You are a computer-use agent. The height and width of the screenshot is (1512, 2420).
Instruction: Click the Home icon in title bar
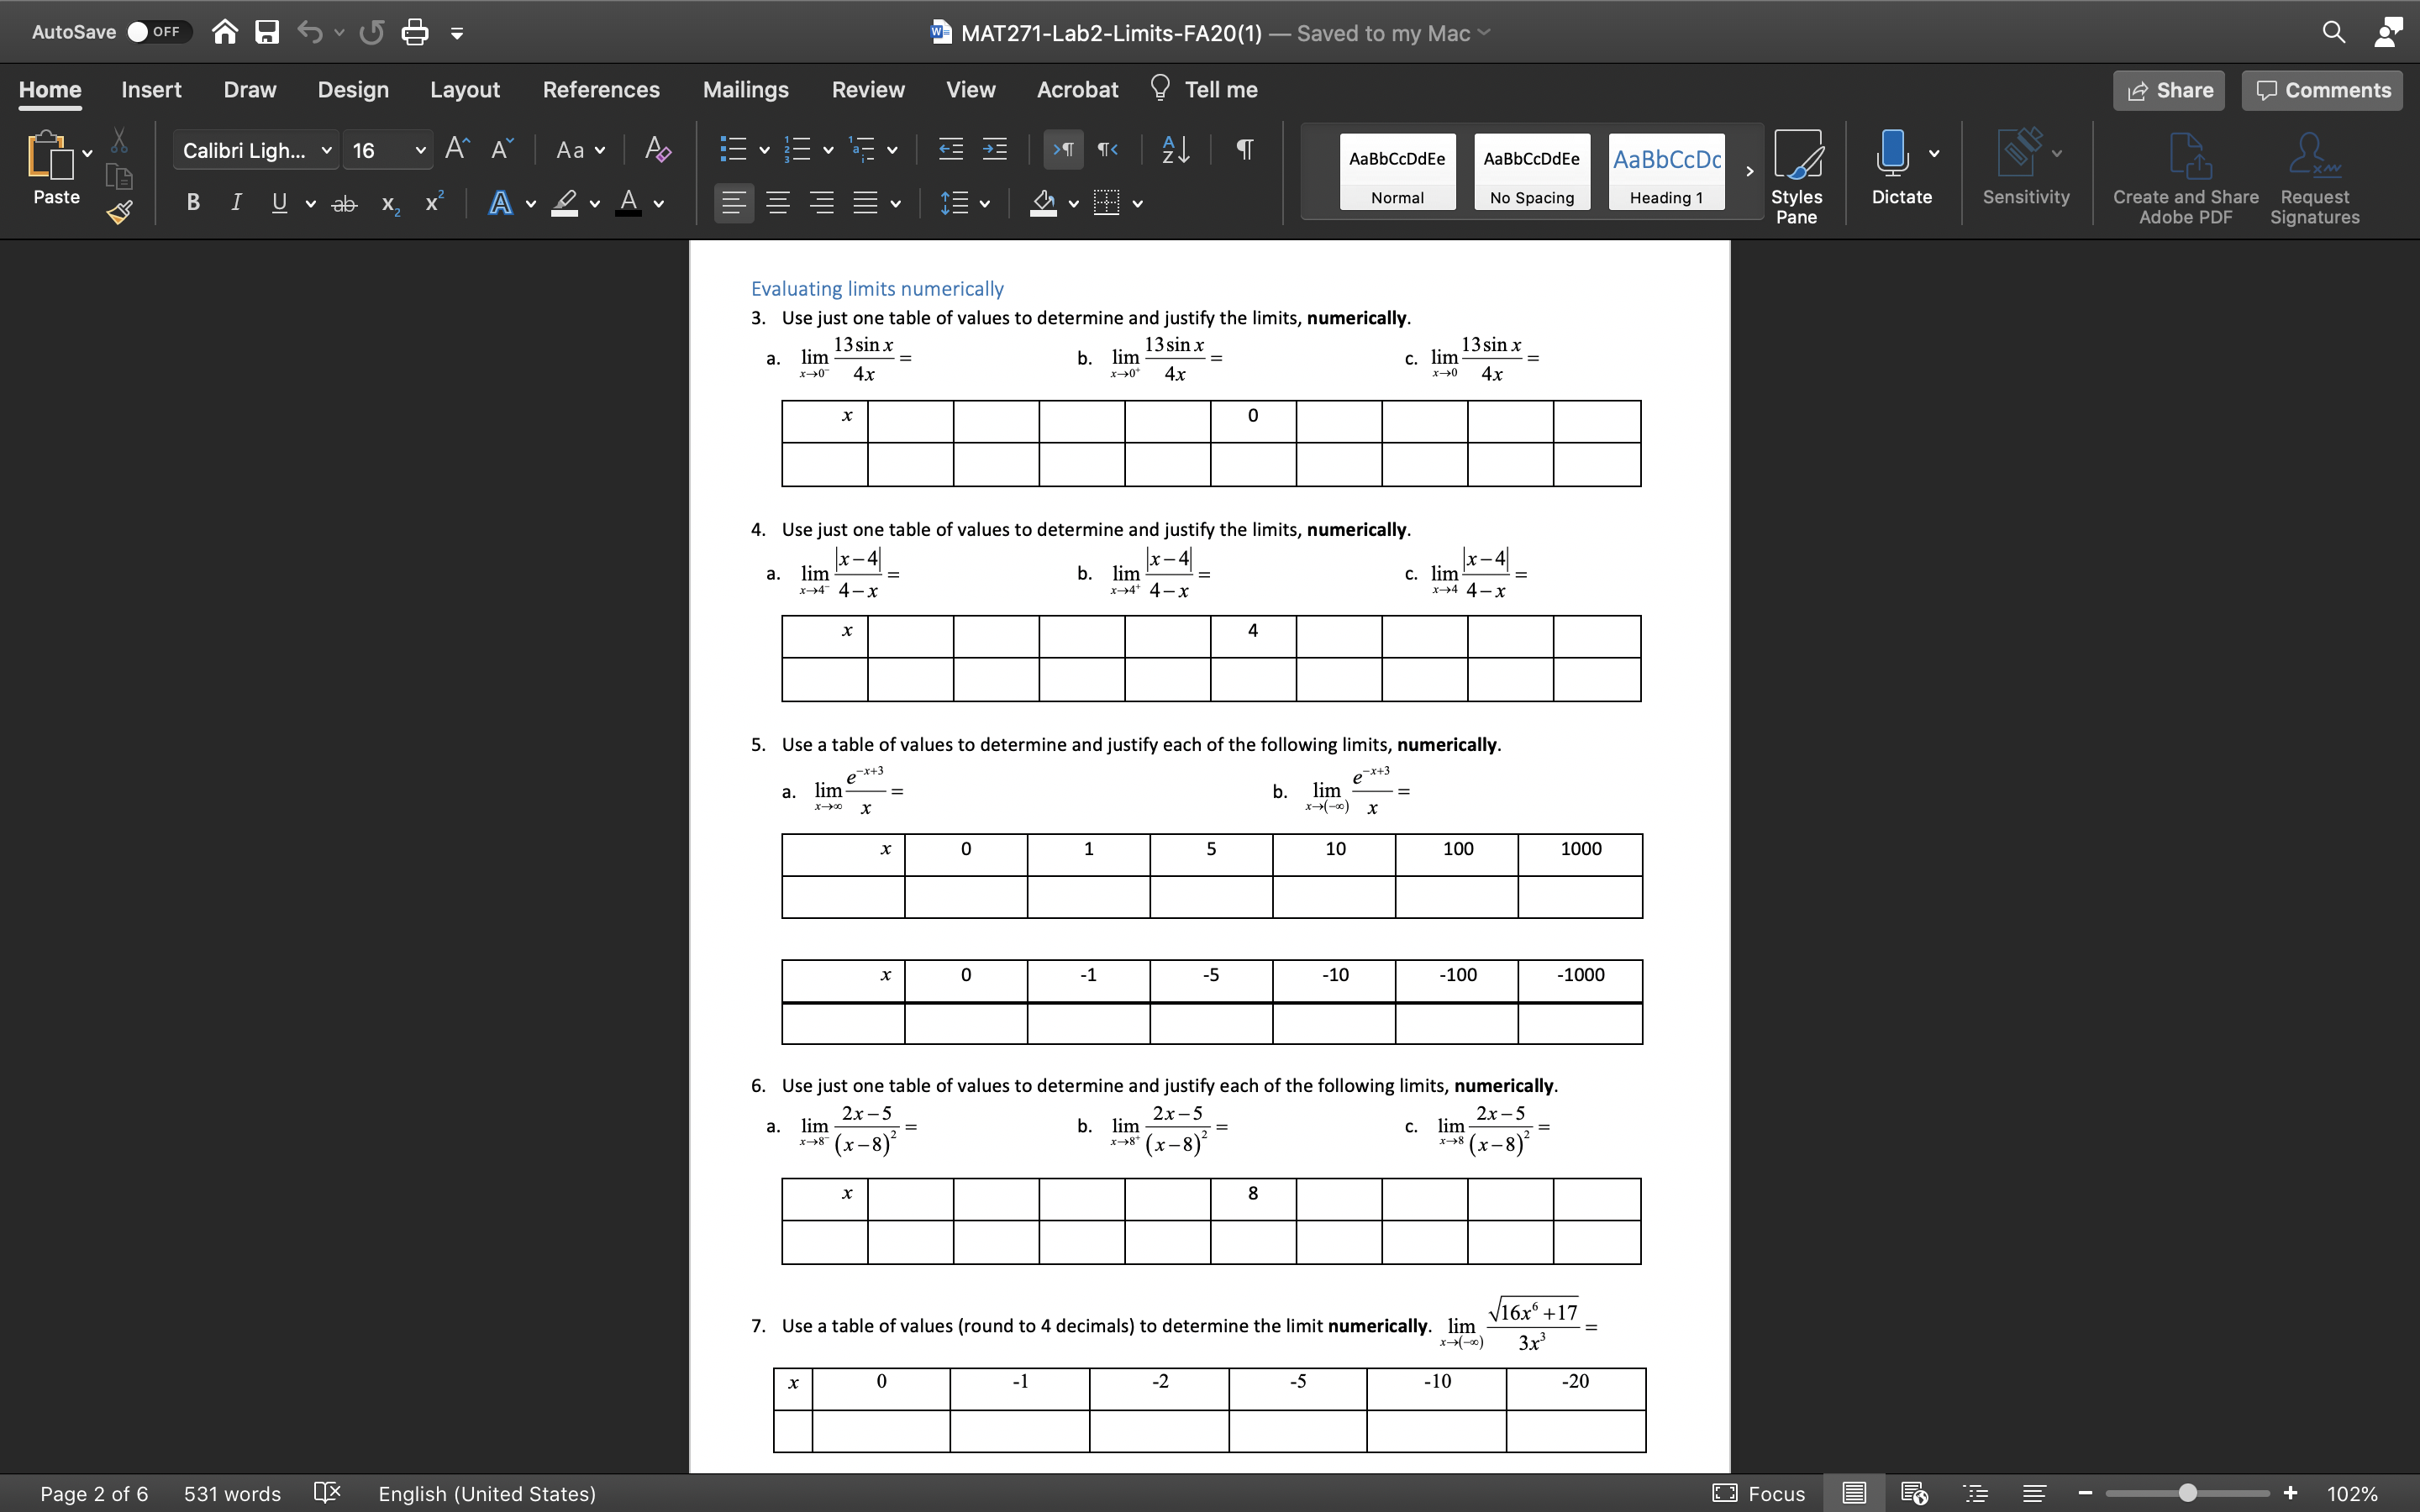click(x=225, y=32)
